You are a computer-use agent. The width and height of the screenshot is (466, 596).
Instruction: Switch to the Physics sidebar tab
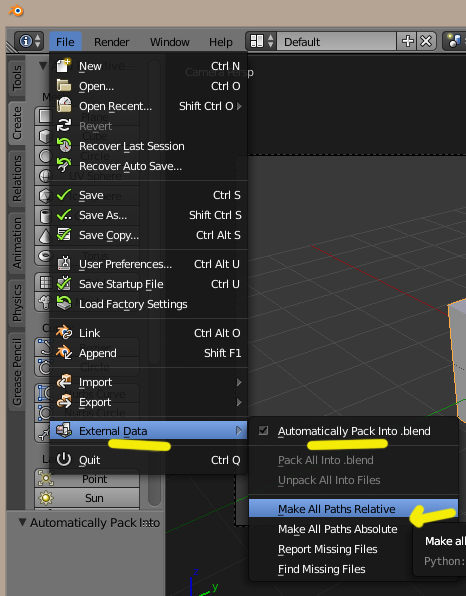coord(17,303)
